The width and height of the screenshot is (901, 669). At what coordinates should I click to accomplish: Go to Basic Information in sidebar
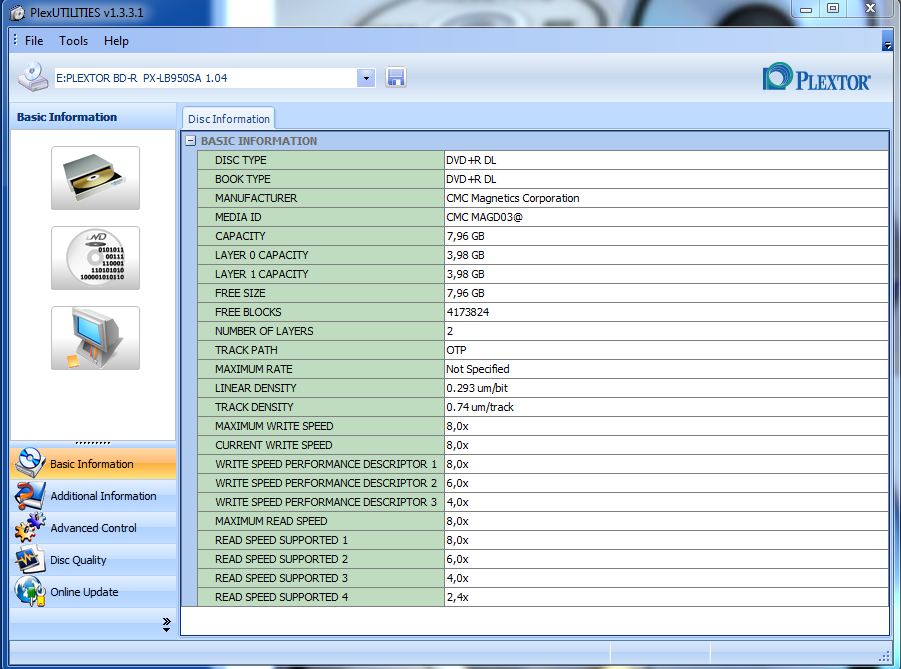pos(93,464)
